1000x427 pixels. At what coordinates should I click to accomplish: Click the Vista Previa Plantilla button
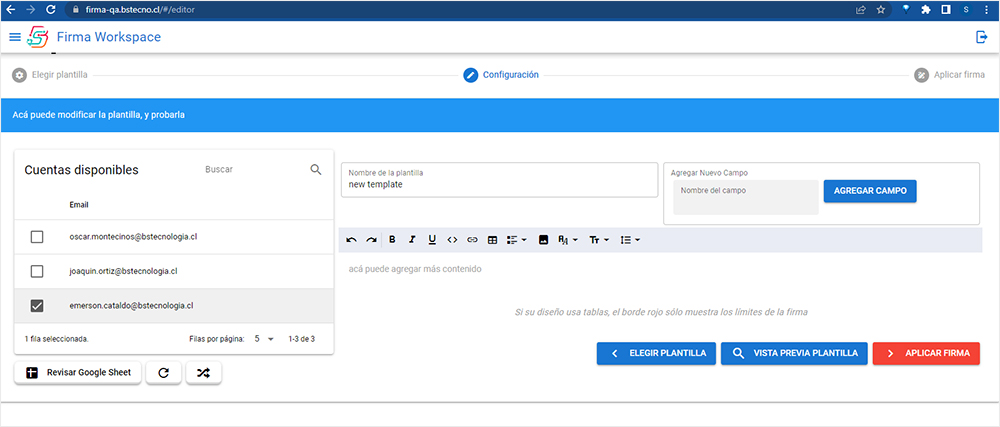(x=794, y=353)
